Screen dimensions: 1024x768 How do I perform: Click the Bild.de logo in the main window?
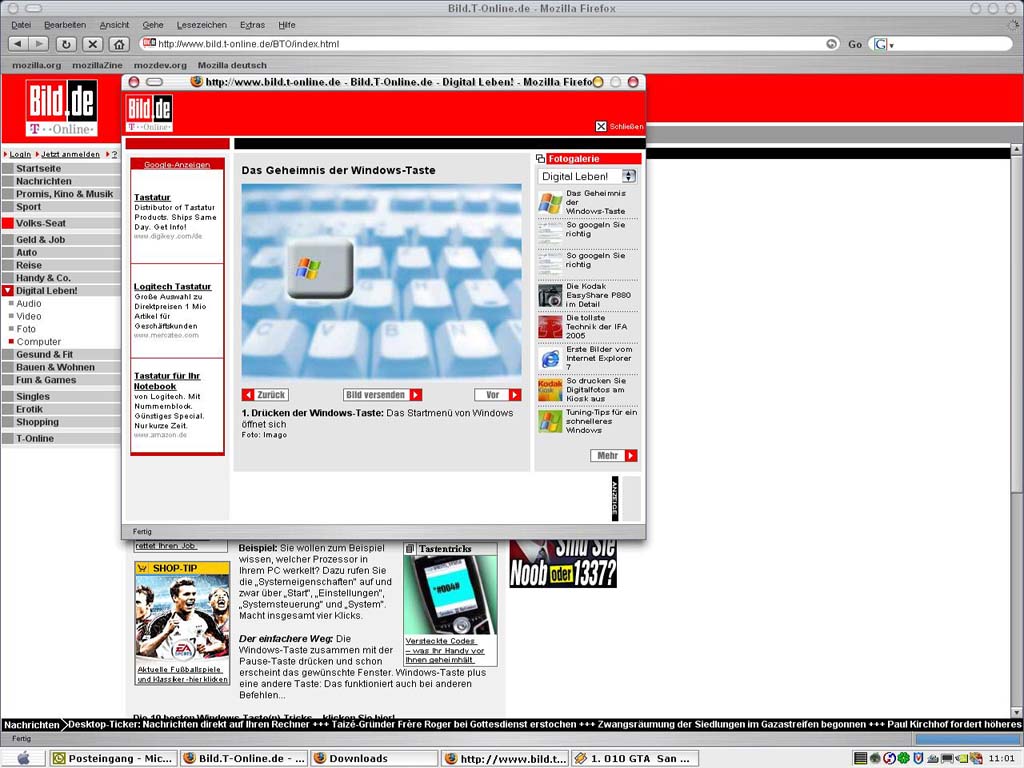coord(61,108)
